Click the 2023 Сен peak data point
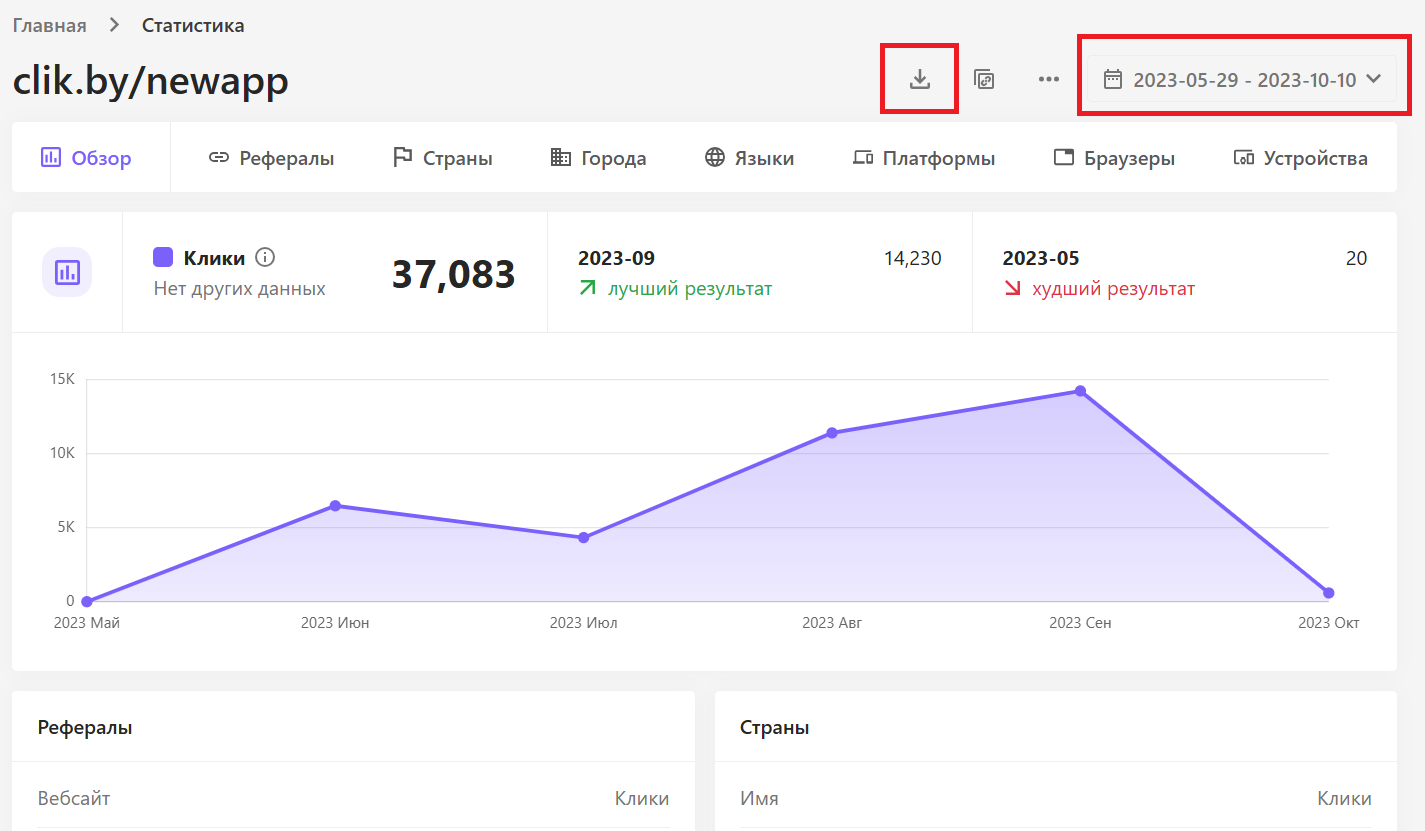The height and width of the screenshot is (831, 1425). click(1080, 391)
